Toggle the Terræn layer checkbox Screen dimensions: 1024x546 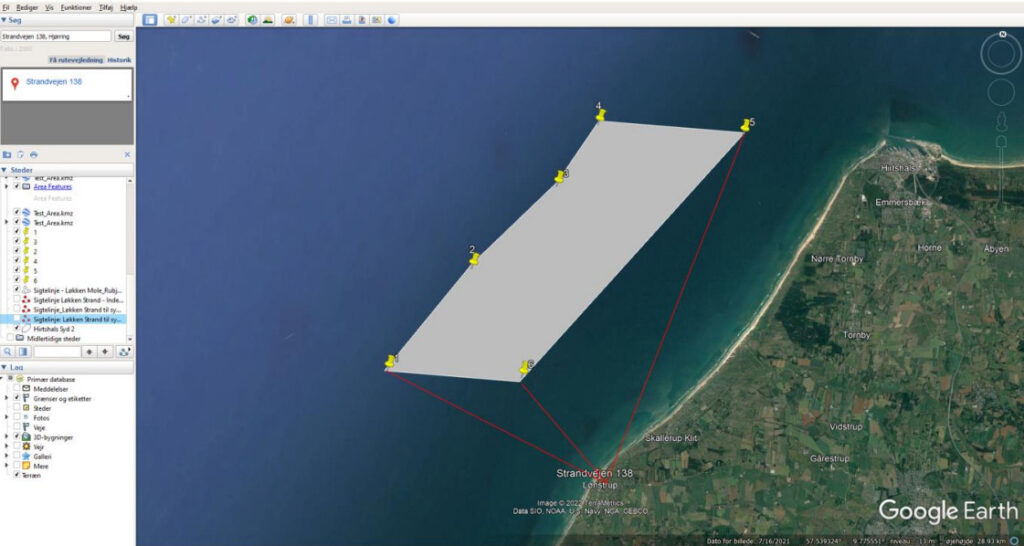click(x=17, y=475)
